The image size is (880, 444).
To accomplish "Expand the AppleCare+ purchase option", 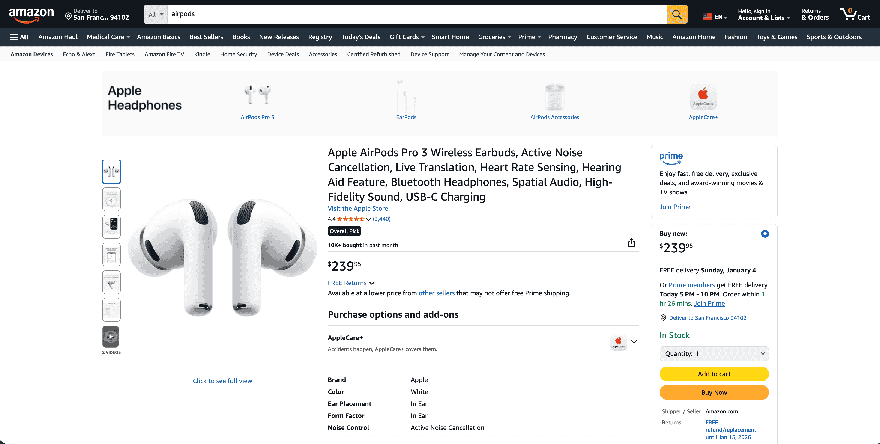I will 633,342.
